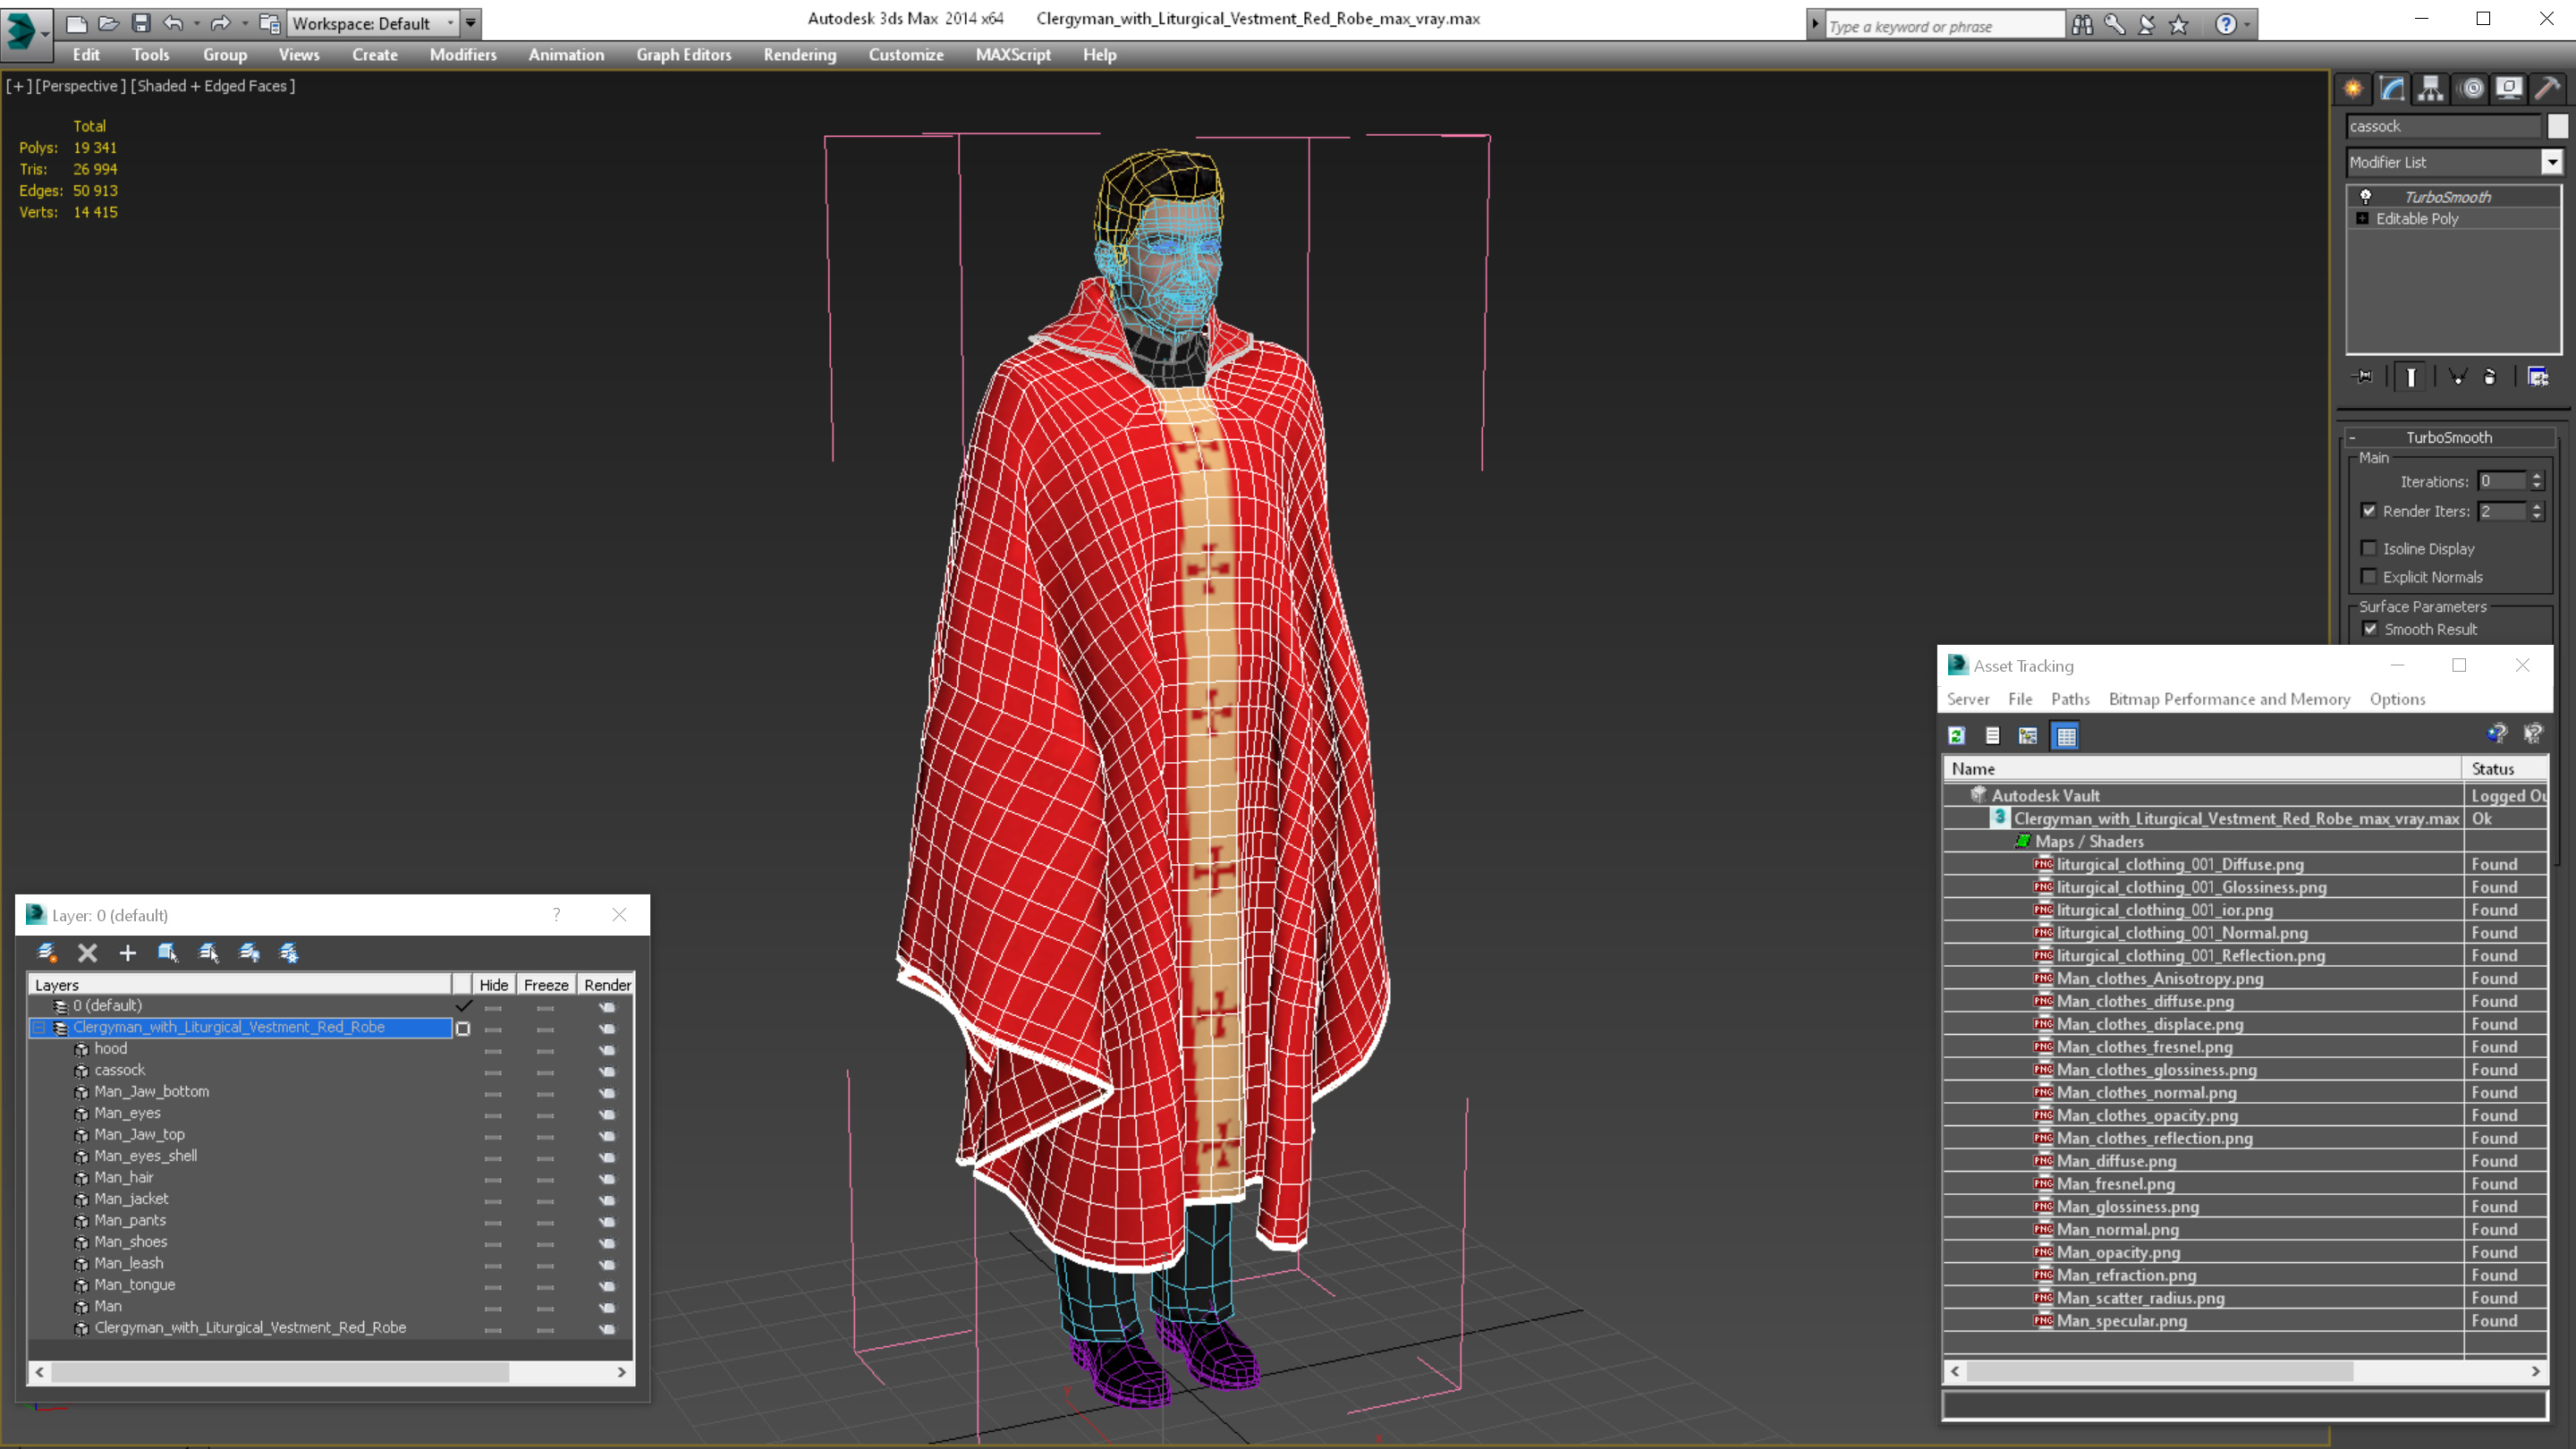Click the Shaded + Edged Faces viewport label
The height and width of the screenshot is (1449, 2576).
[213, 86]
